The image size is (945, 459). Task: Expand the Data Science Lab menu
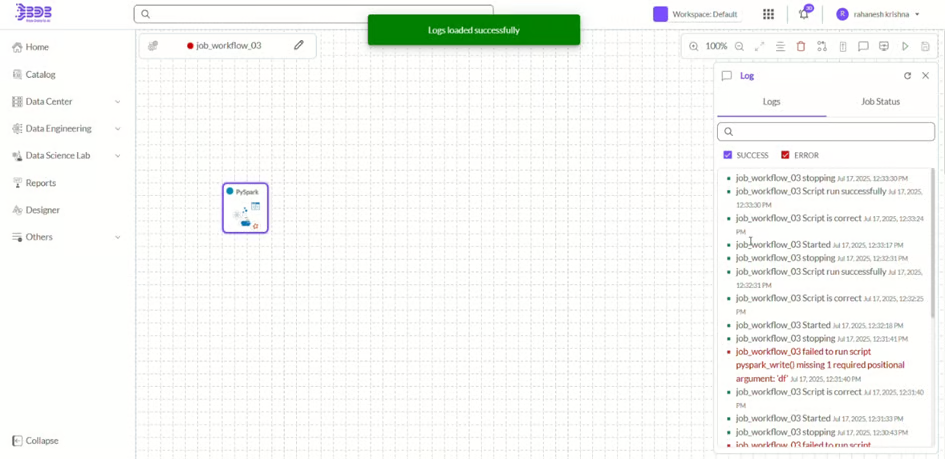tap(117, 156)
